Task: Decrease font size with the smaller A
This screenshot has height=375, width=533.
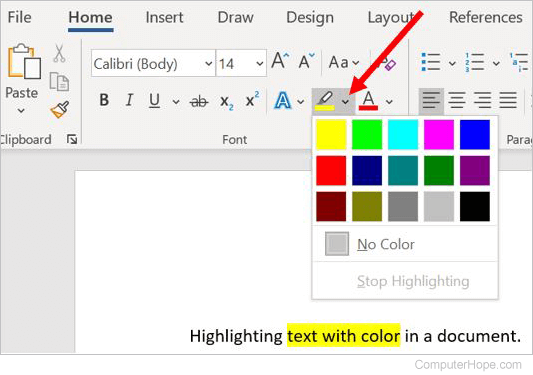Action: [x=306, y=62]
